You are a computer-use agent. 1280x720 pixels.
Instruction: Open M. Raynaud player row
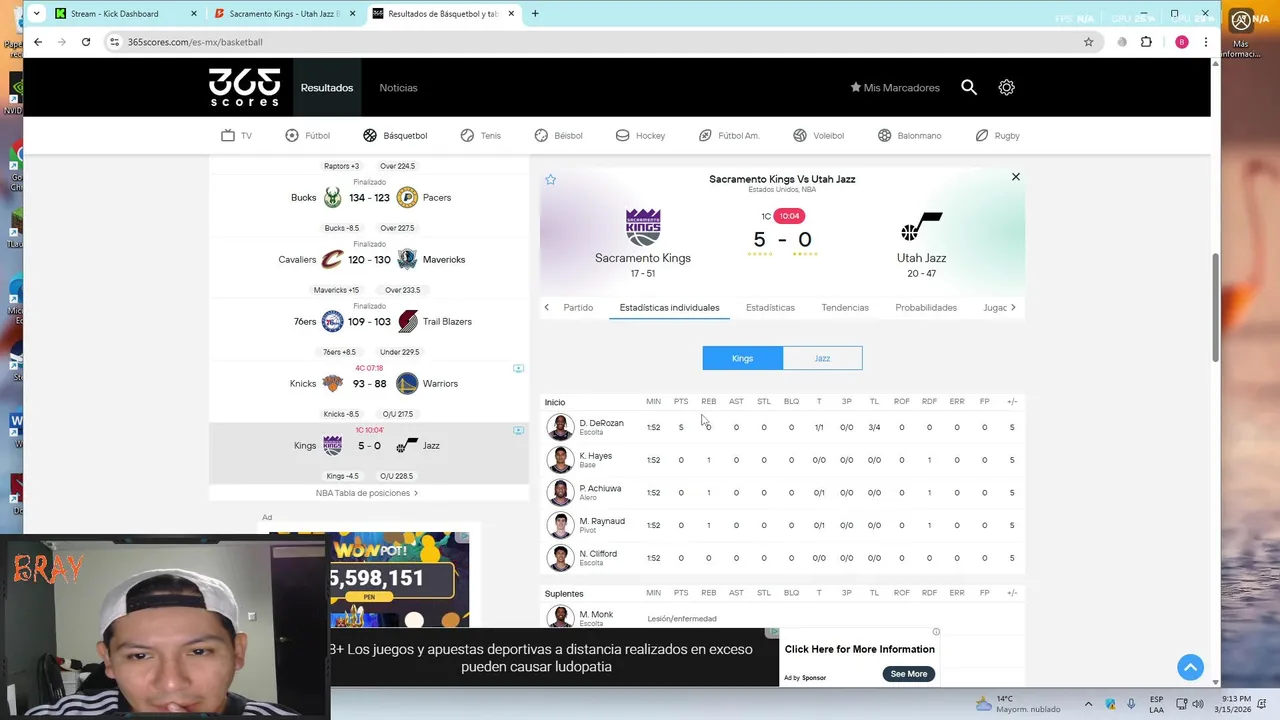(x=783, y=525)
